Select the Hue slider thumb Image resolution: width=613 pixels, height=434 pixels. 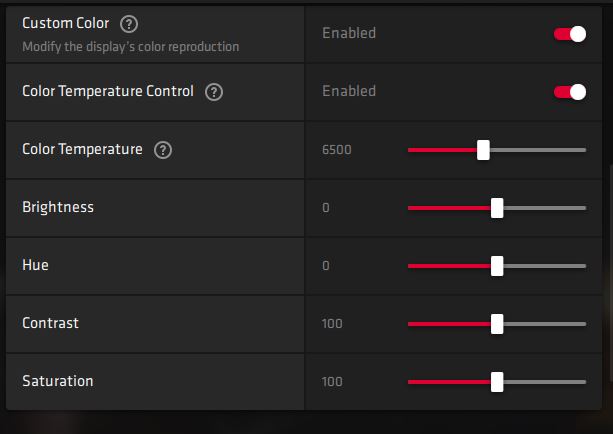[x=497, y=266]
